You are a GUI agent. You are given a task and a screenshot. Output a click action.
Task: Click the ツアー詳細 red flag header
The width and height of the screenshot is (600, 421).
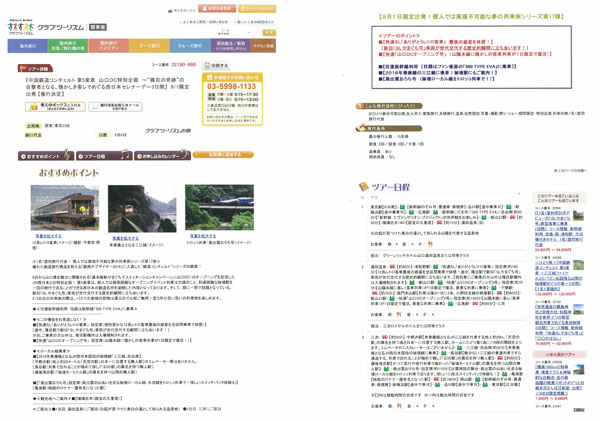click(35, 69)
